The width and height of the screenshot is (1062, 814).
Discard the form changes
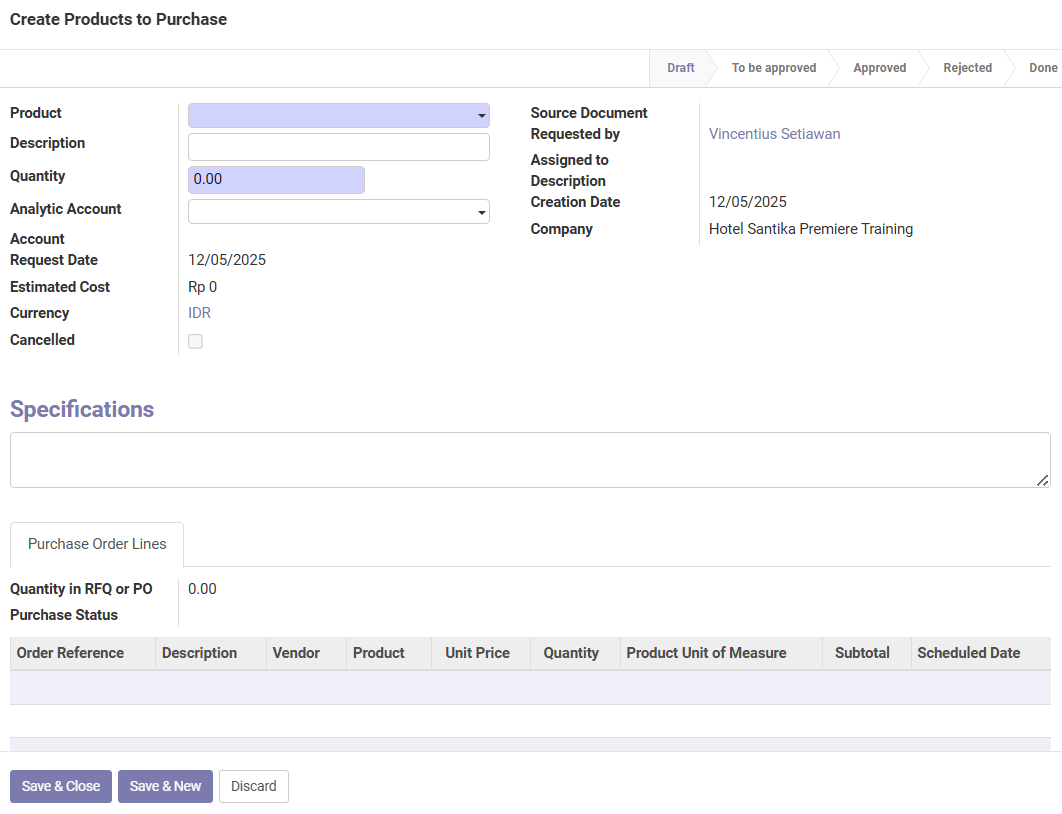pos(254,786)
